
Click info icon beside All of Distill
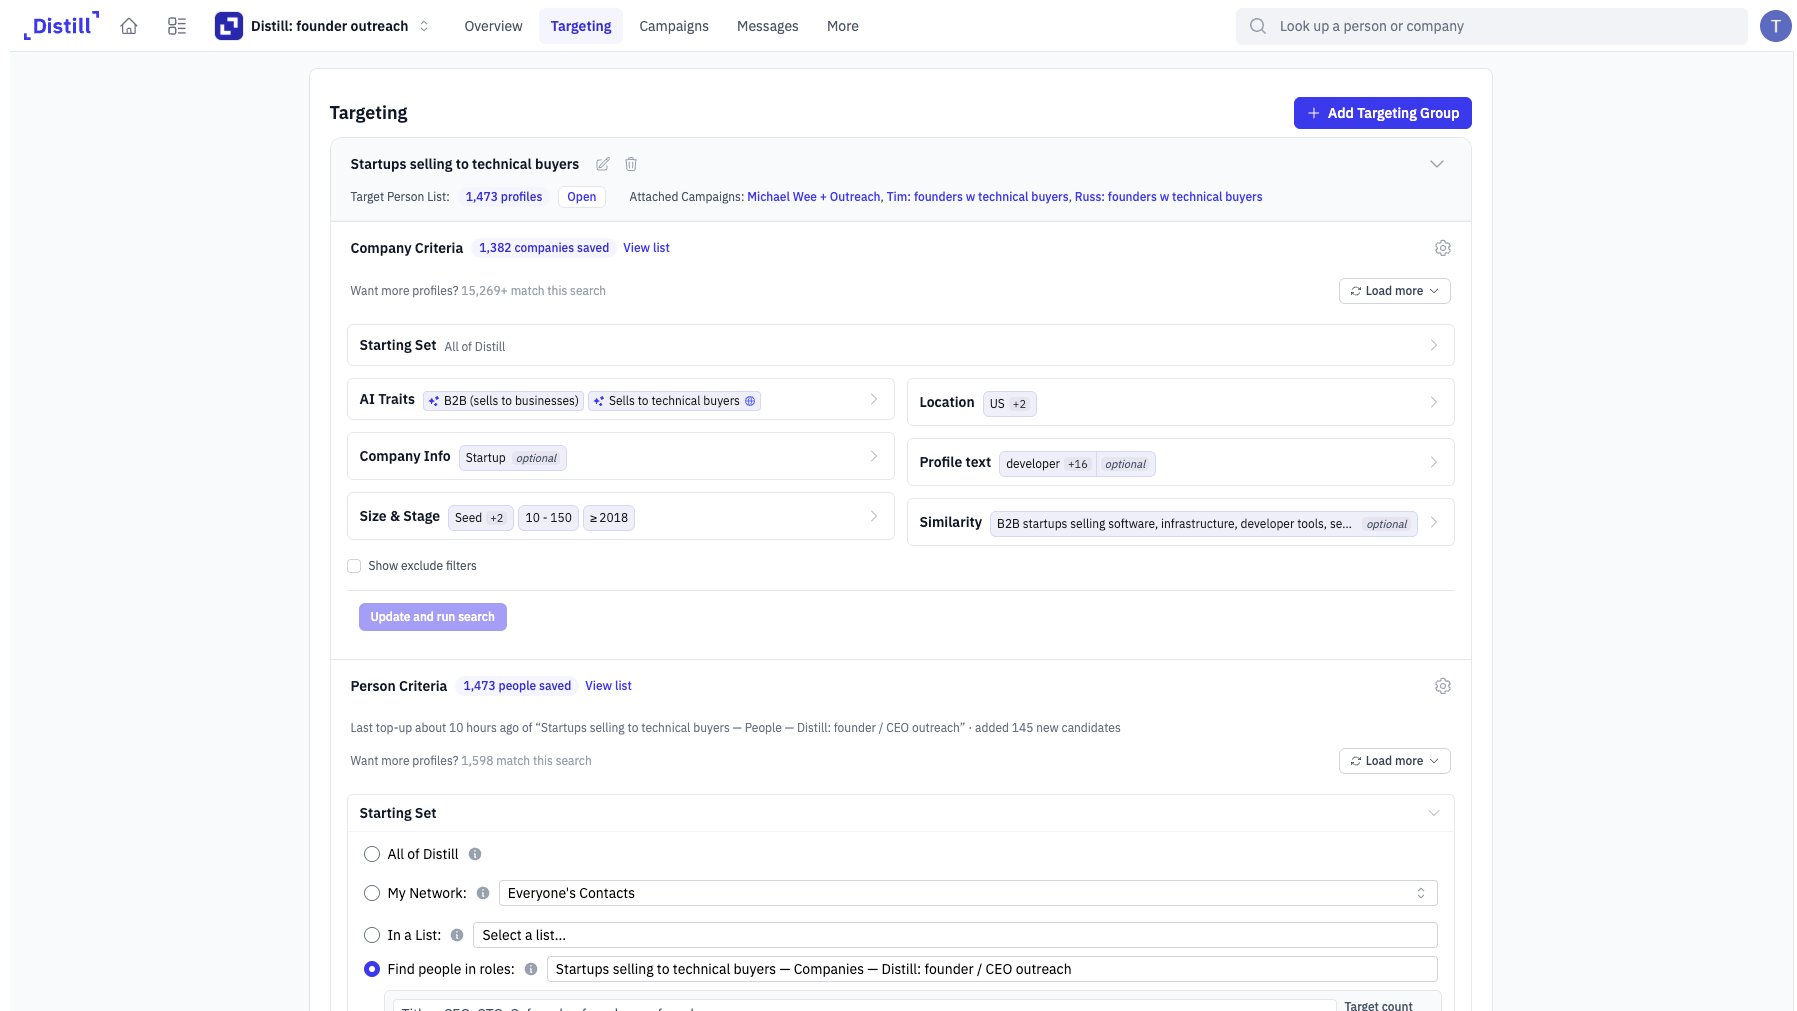click(475, 854)
